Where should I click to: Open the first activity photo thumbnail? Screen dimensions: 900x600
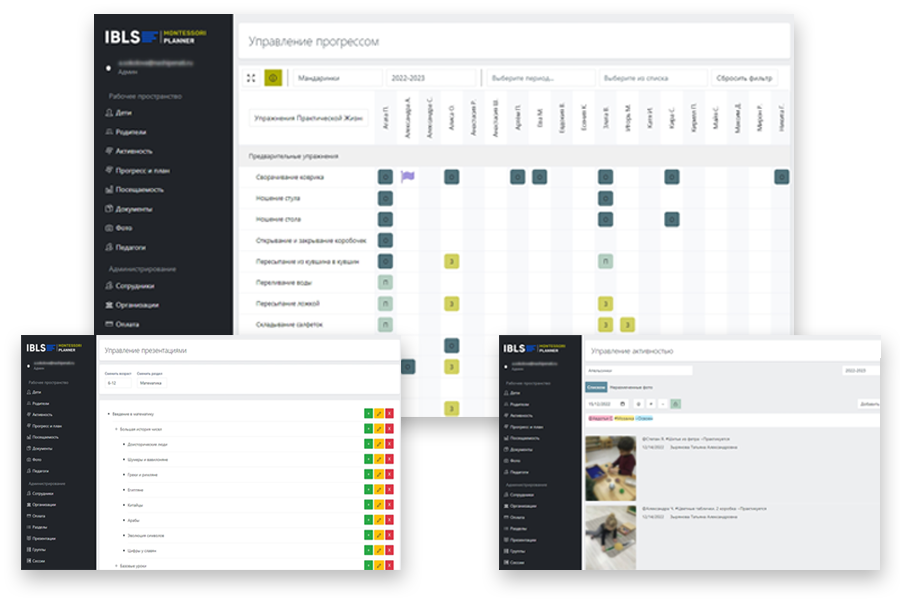pyautogui.click(x=610, y=468)
